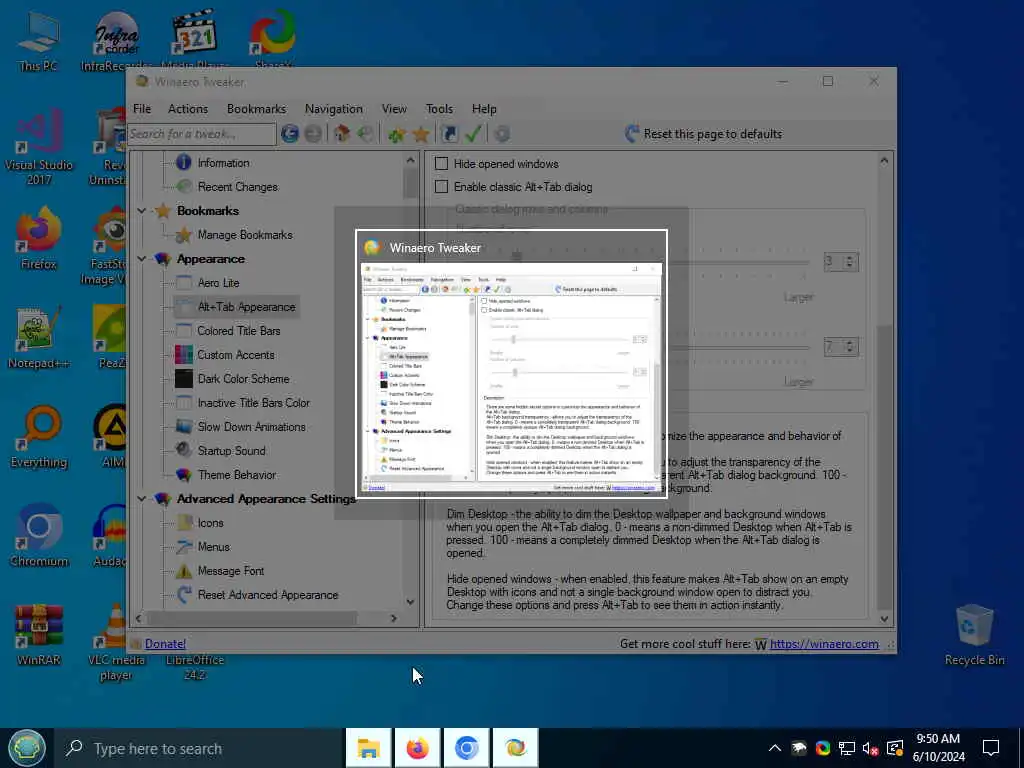Select Information in the tree

coord(223,163)
